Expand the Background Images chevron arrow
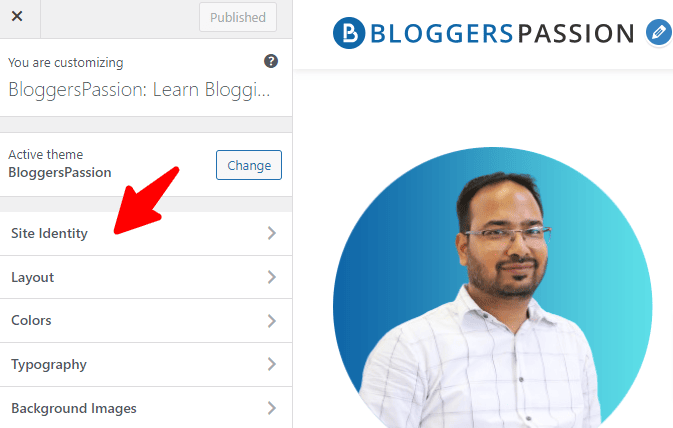Image resolution: width=673 pixels, height=428 pixels. click(272, 408)
